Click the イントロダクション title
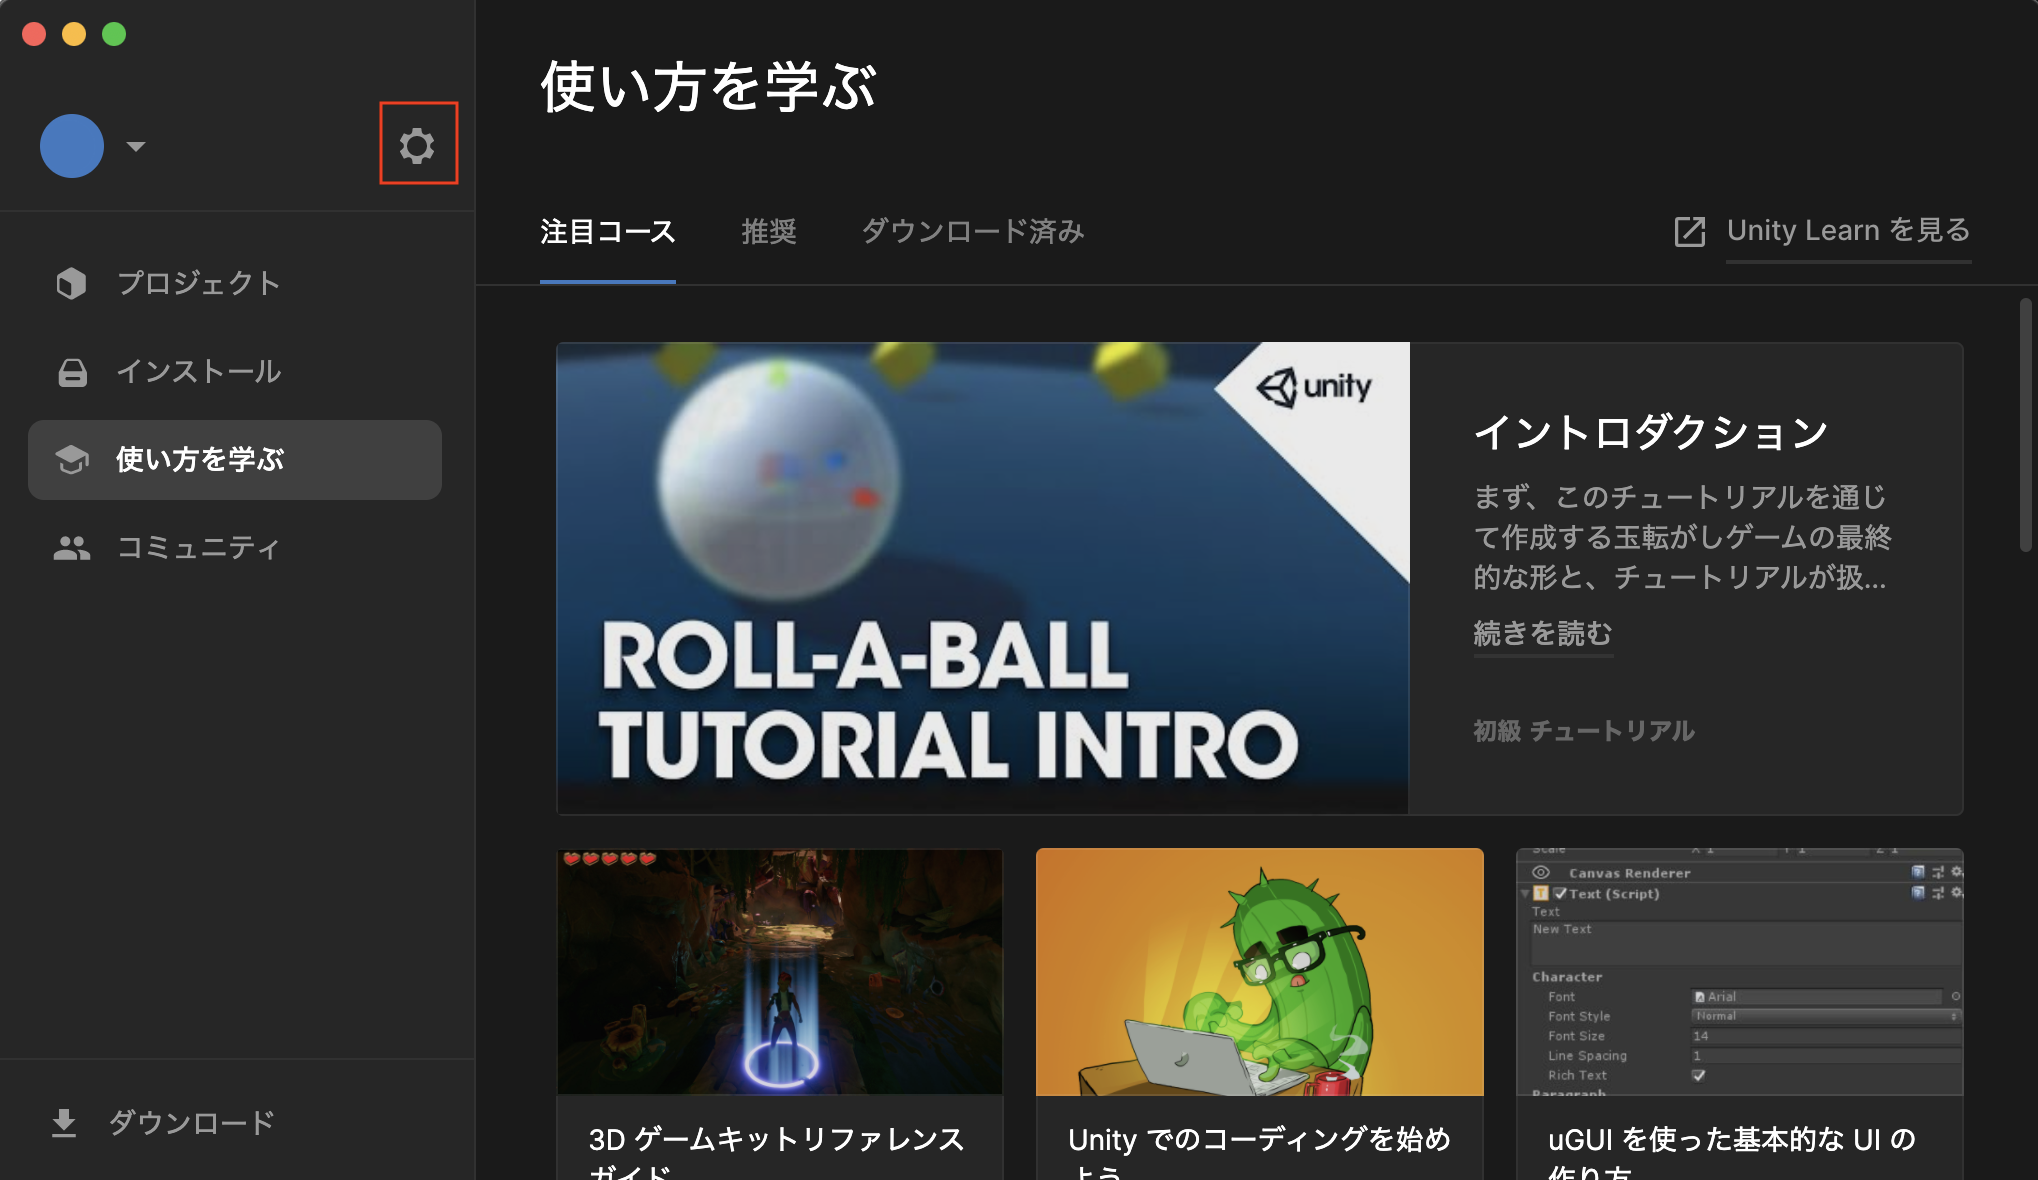This screenshot has width=2038, height=1180. click(x=1651, y=433)
